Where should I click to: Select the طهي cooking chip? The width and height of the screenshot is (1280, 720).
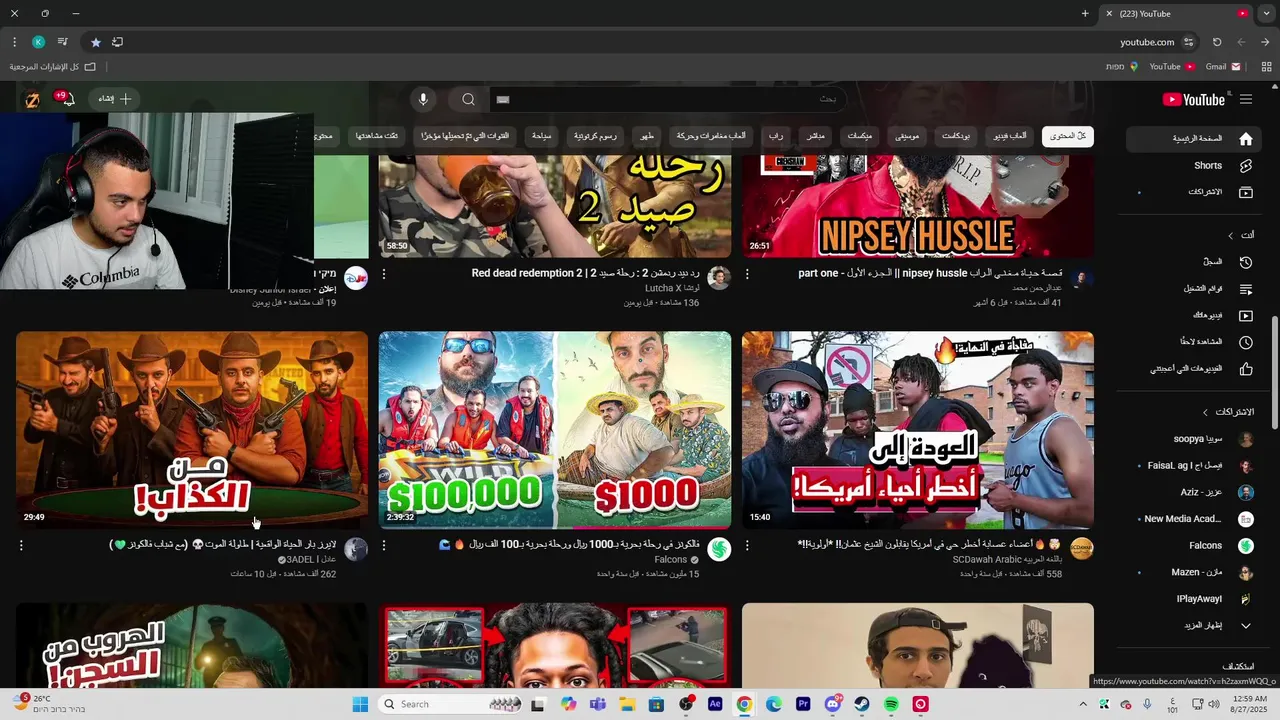coord(648,136)
